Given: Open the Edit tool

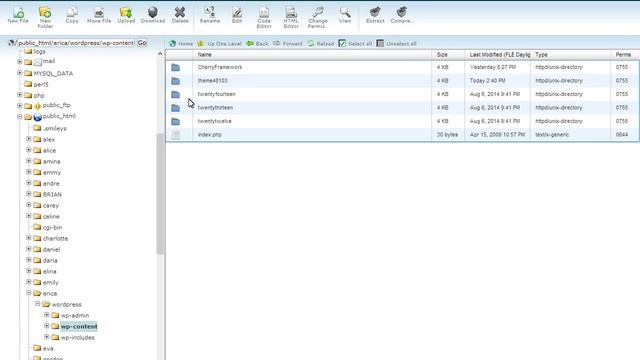Looking at the screenshot, I should [237, 15].
